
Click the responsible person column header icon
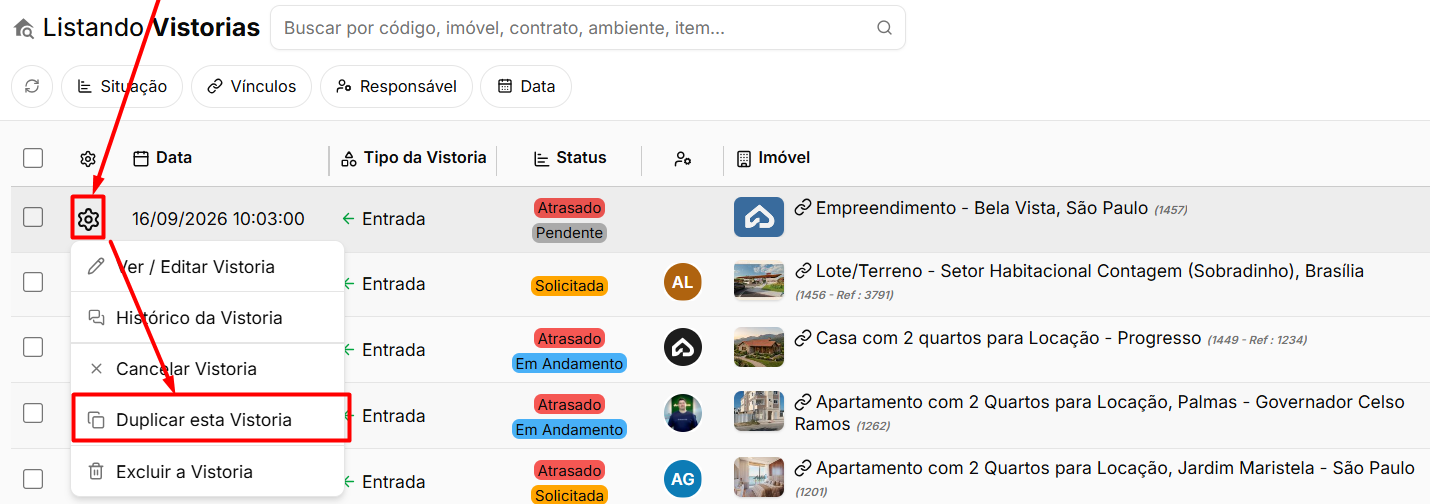point(683,158)
